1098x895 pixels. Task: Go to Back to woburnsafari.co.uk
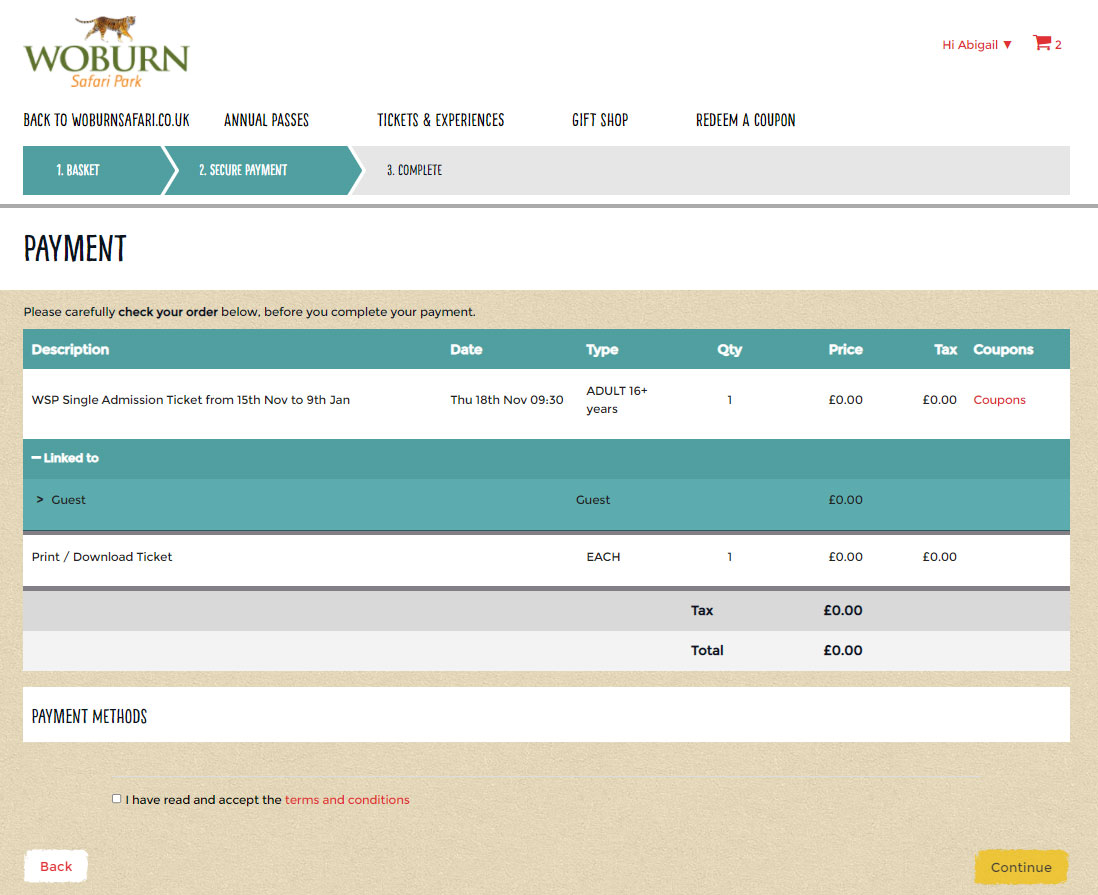[x=106, y=120]
